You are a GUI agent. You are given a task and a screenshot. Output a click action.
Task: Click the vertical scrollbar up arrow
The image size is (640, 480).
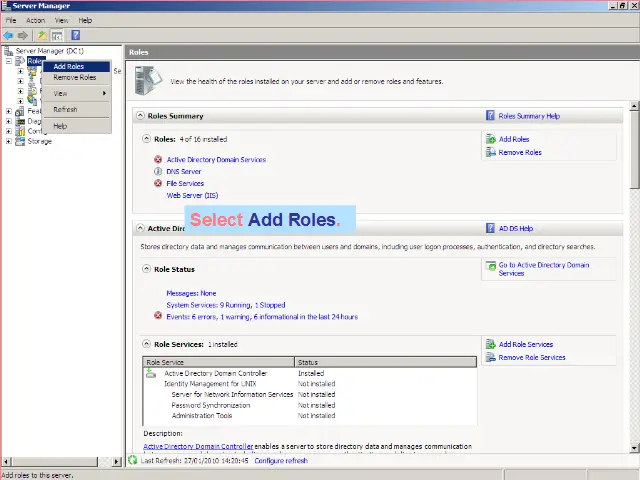pyautogui.click(x=634, y=107)
